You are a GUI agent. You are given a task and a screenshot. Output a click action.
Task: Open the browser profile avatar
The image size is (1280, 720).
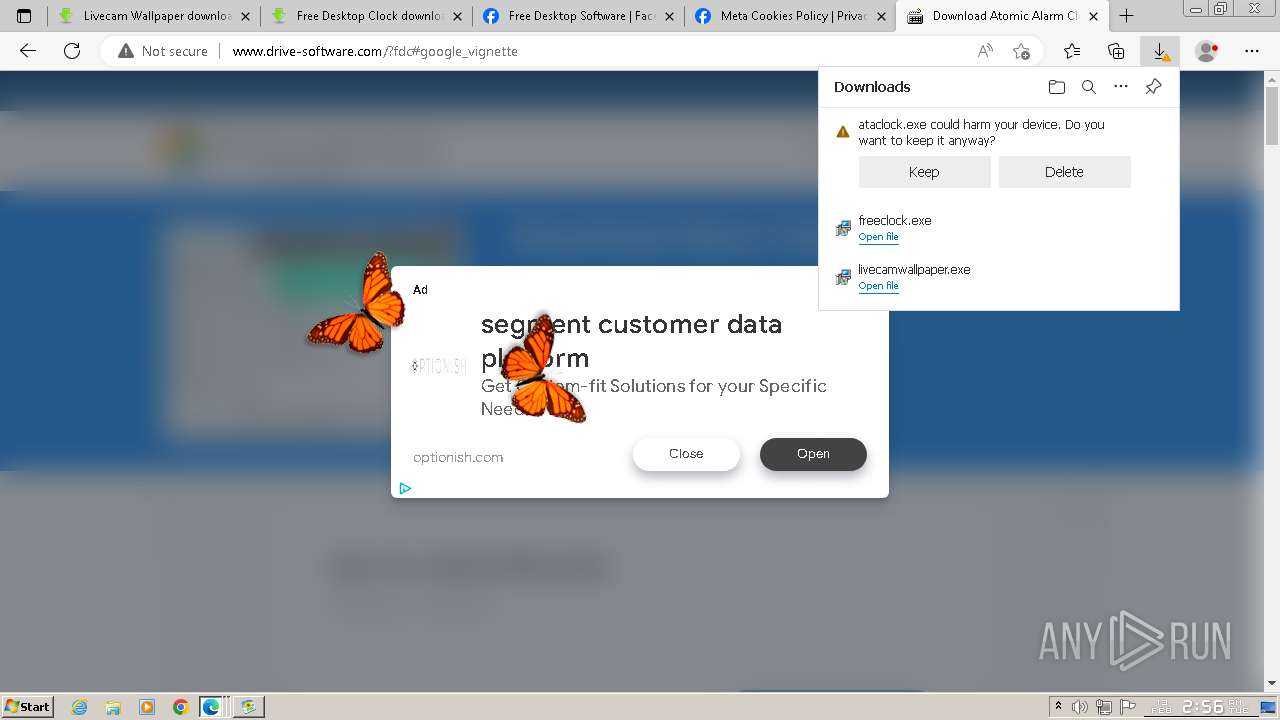tap(1207, 51)
